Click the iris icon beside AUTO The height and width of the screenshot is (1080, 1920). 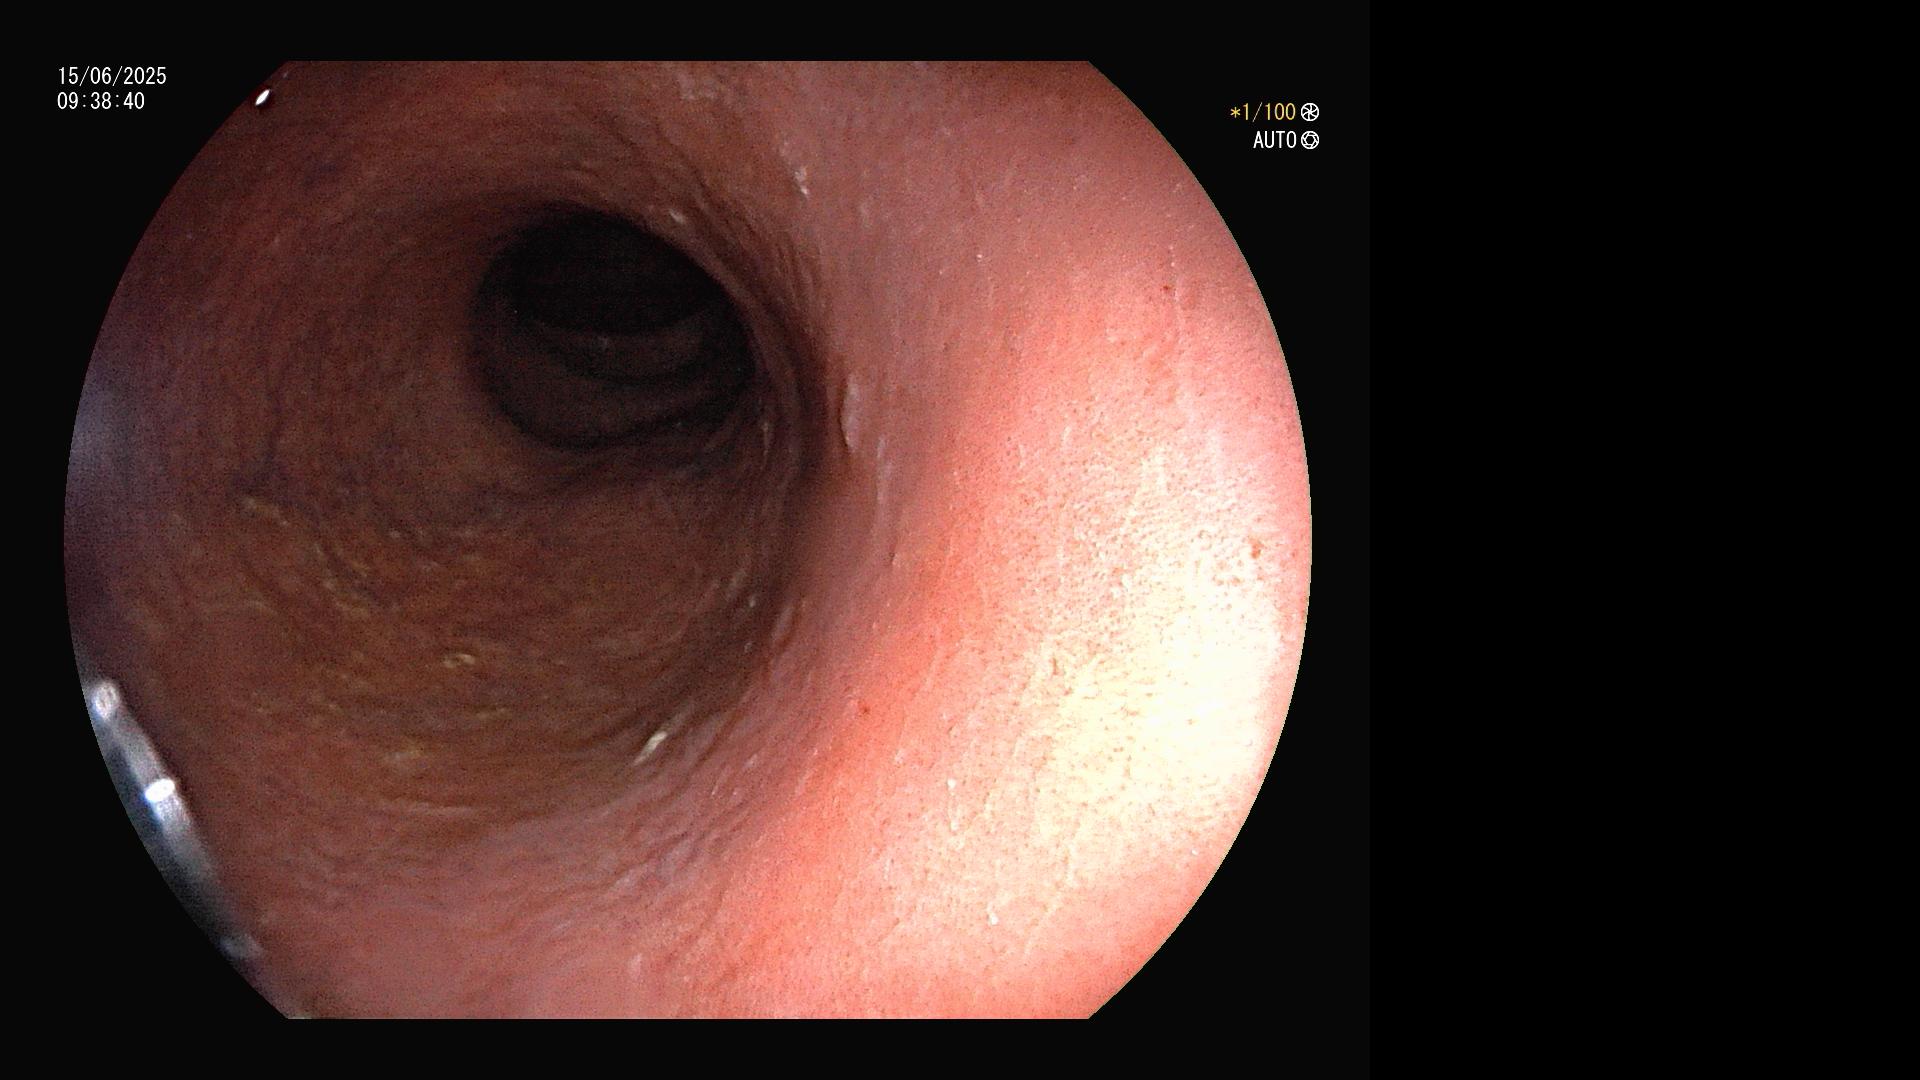[1310, 140]
